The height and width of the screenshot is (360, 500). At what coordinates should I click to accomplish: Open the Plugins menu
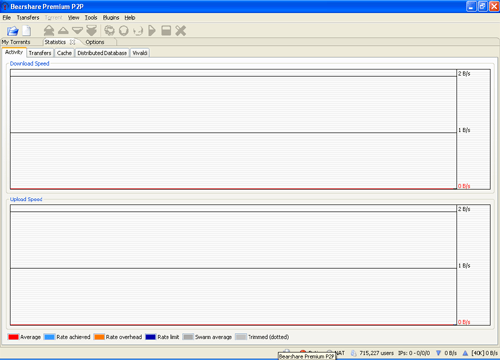[111, 18]
